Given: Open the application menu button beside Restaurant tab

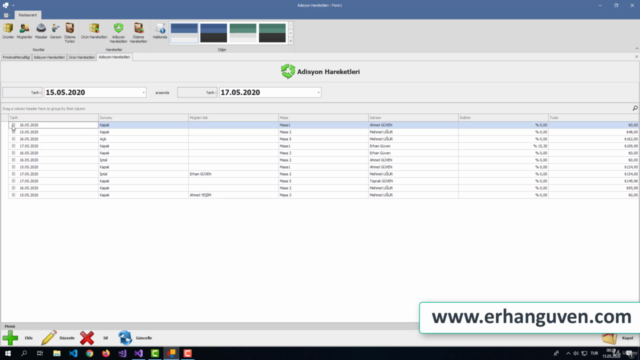Looking at the screenshot, I should pos(6,15).
